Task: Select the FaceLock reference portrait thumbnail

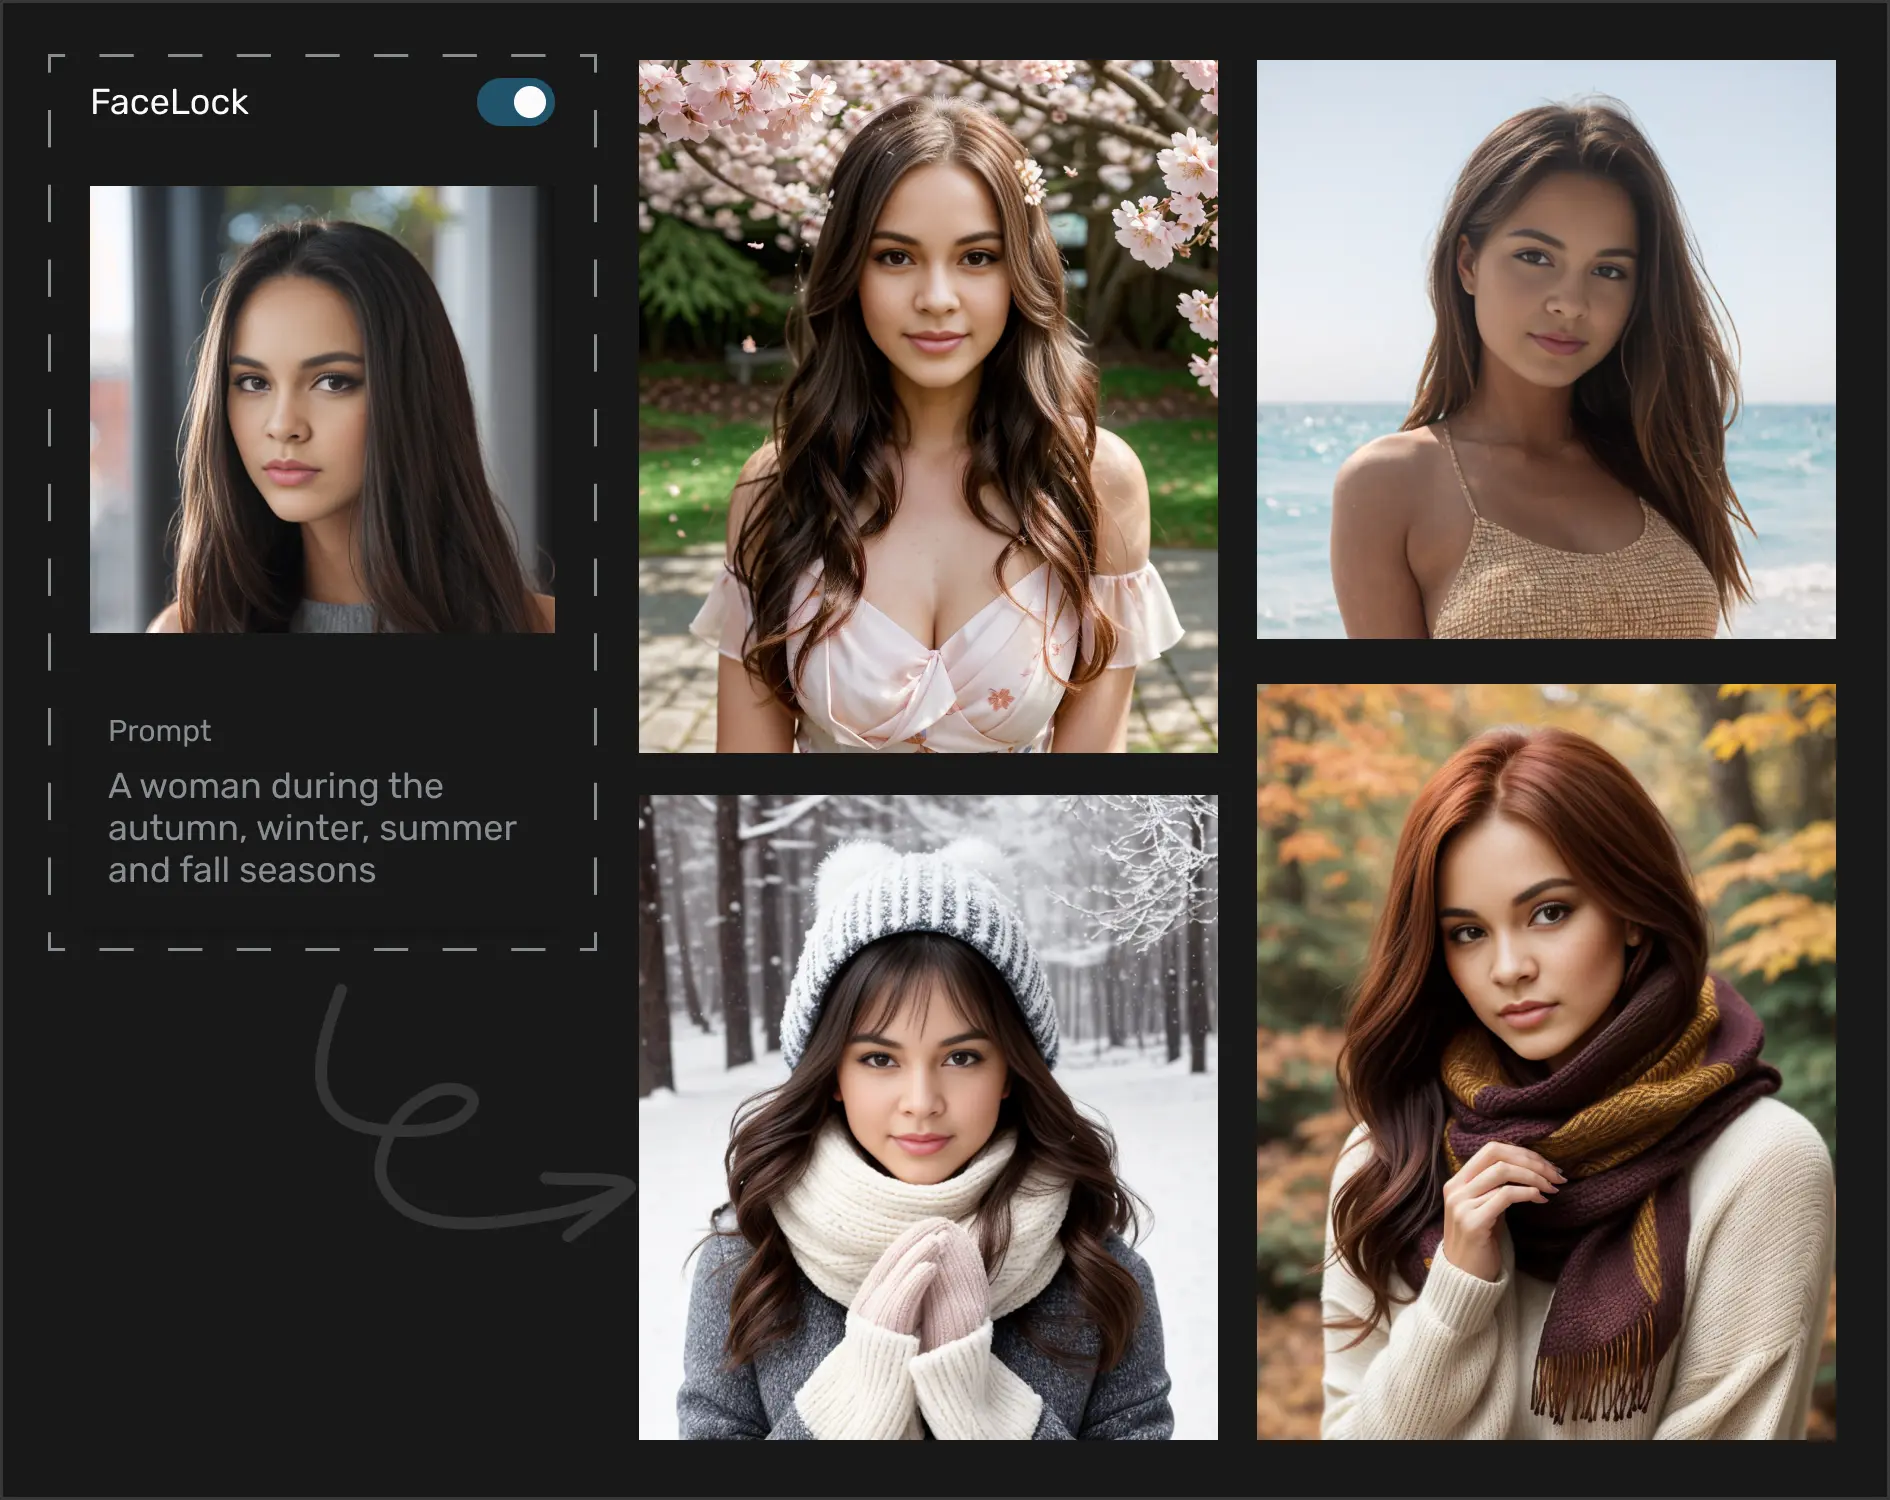Action: [x=322, y=409]
